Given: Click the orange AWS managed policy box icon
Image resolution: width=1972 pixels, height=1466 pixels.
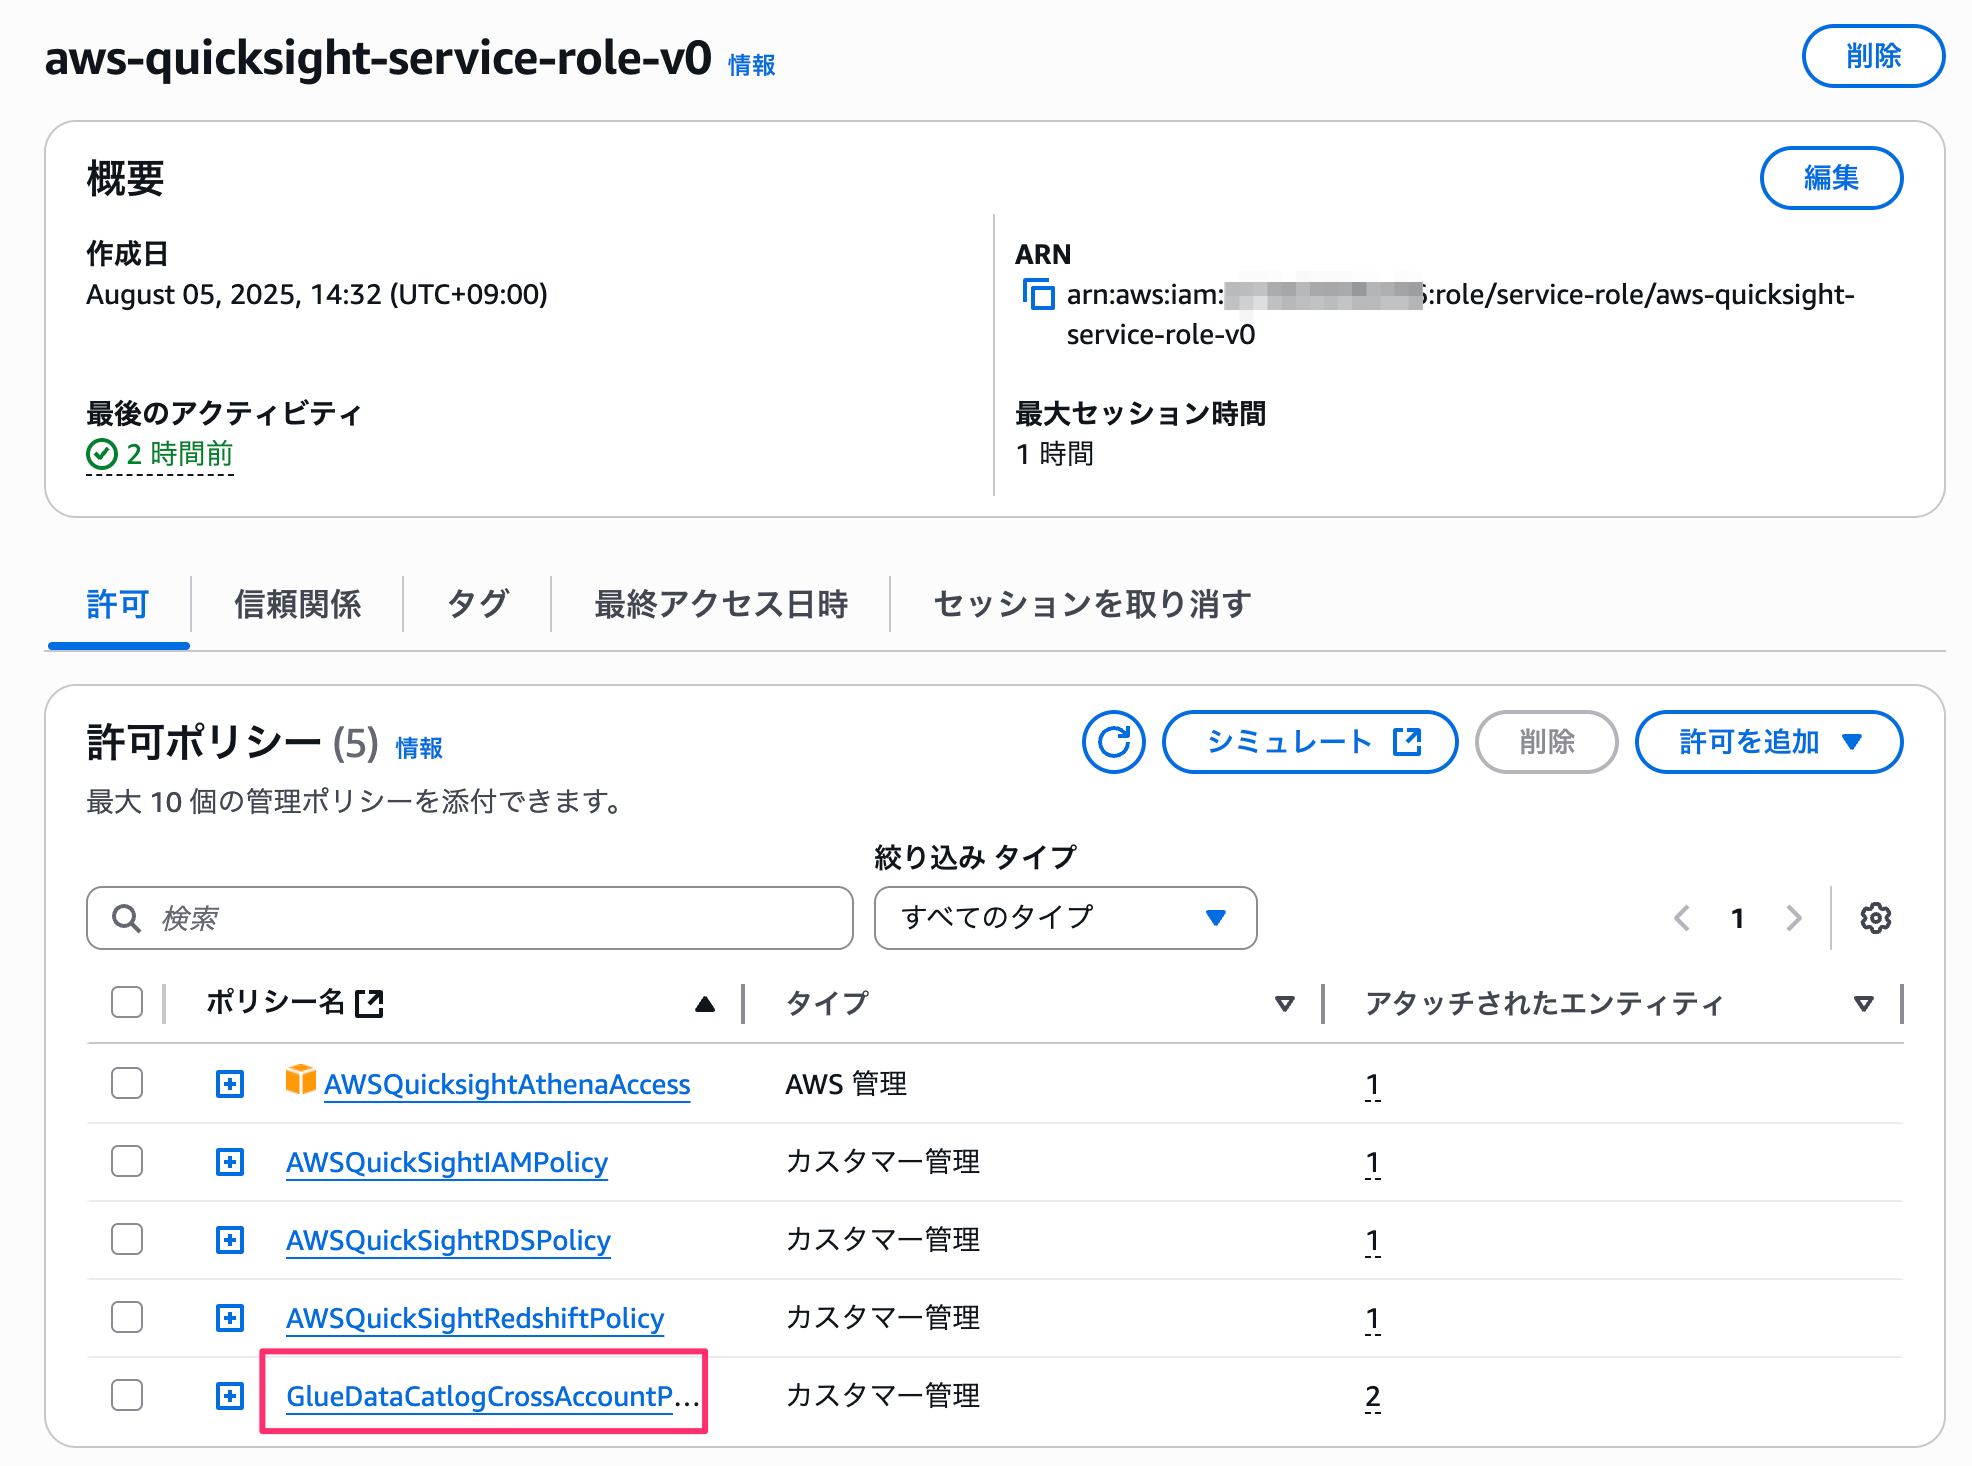Looking at the screenshot, I should (300, 1080).
